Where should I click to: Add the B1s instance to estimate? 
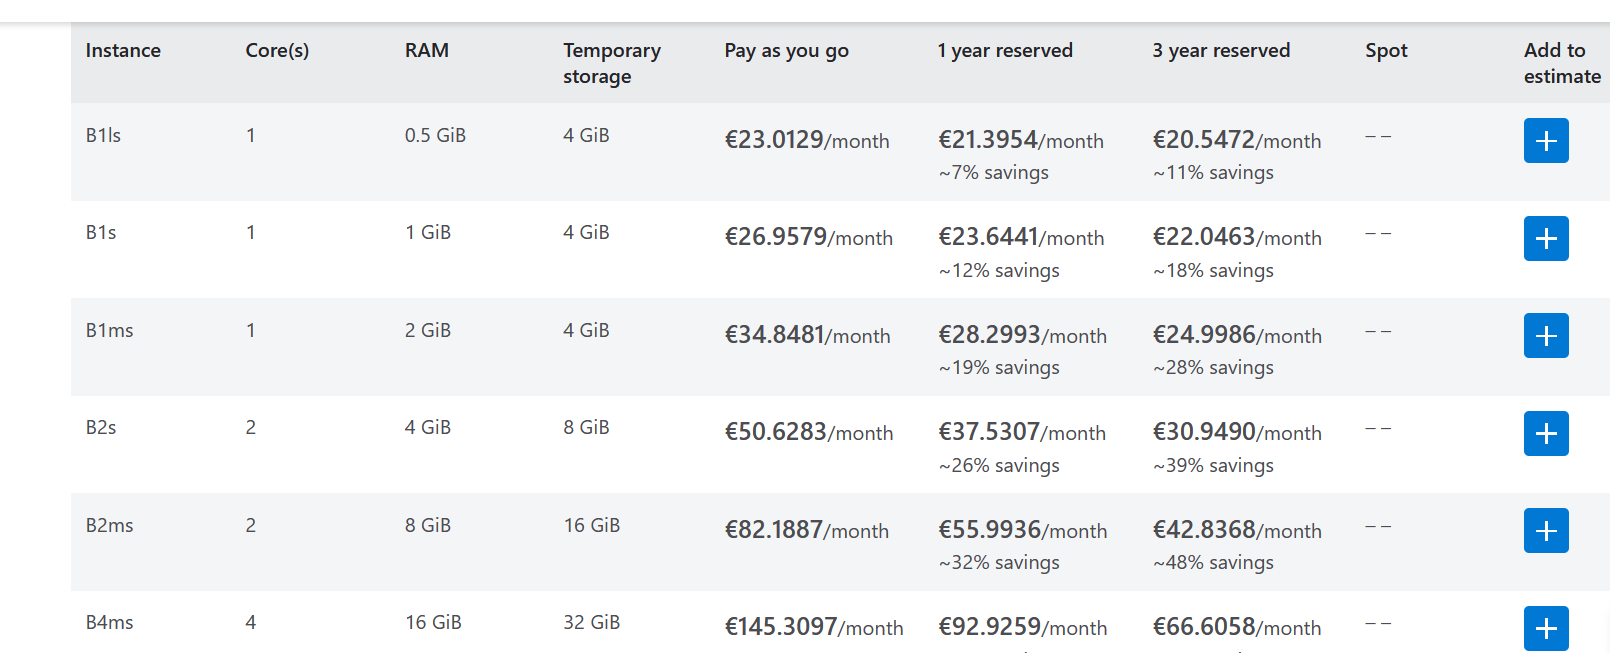1545,239
